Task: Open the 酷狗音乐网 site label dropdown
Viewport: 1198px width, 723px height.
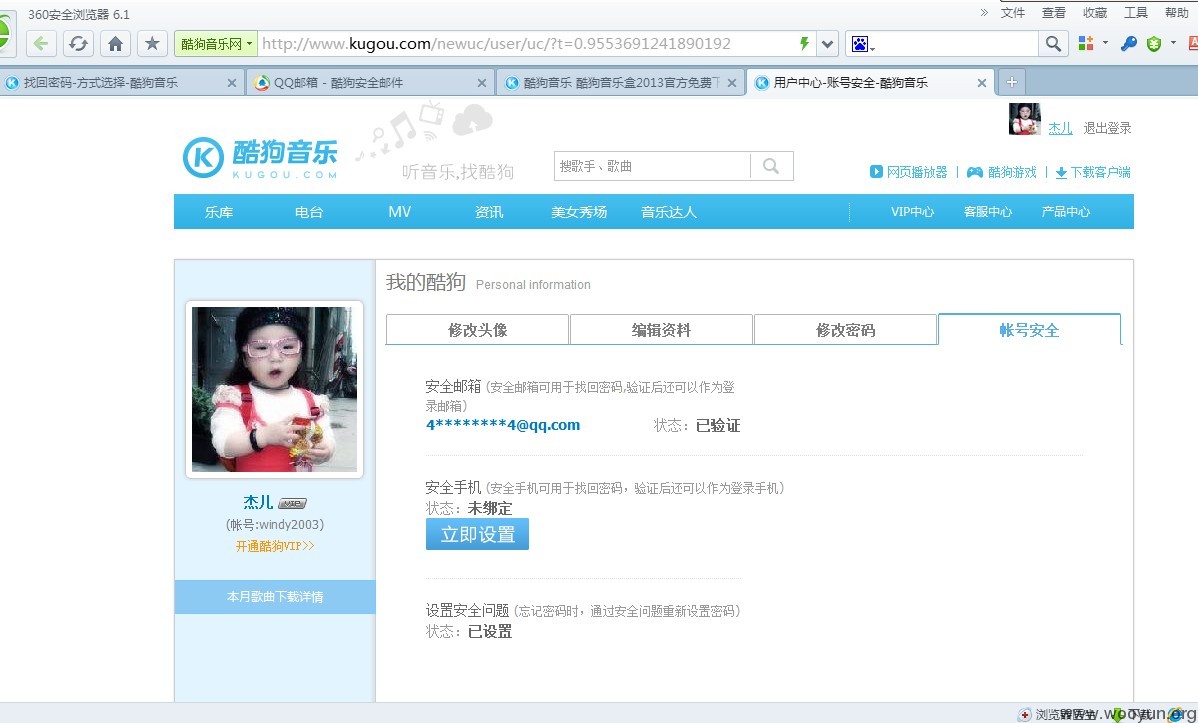Action: pyautogui.click(x=216, y=44)
